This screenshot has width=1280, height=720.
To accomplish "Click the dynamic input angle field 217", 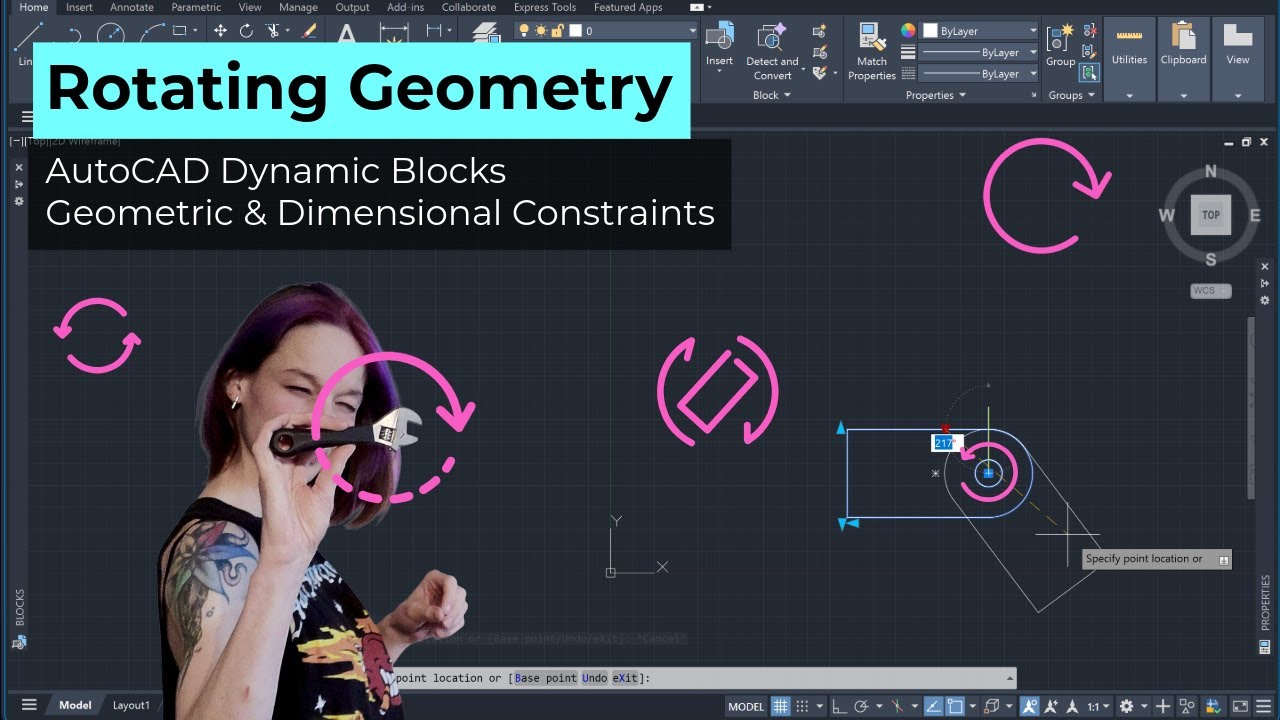I will pyautogui.click(x=944, y=443).
